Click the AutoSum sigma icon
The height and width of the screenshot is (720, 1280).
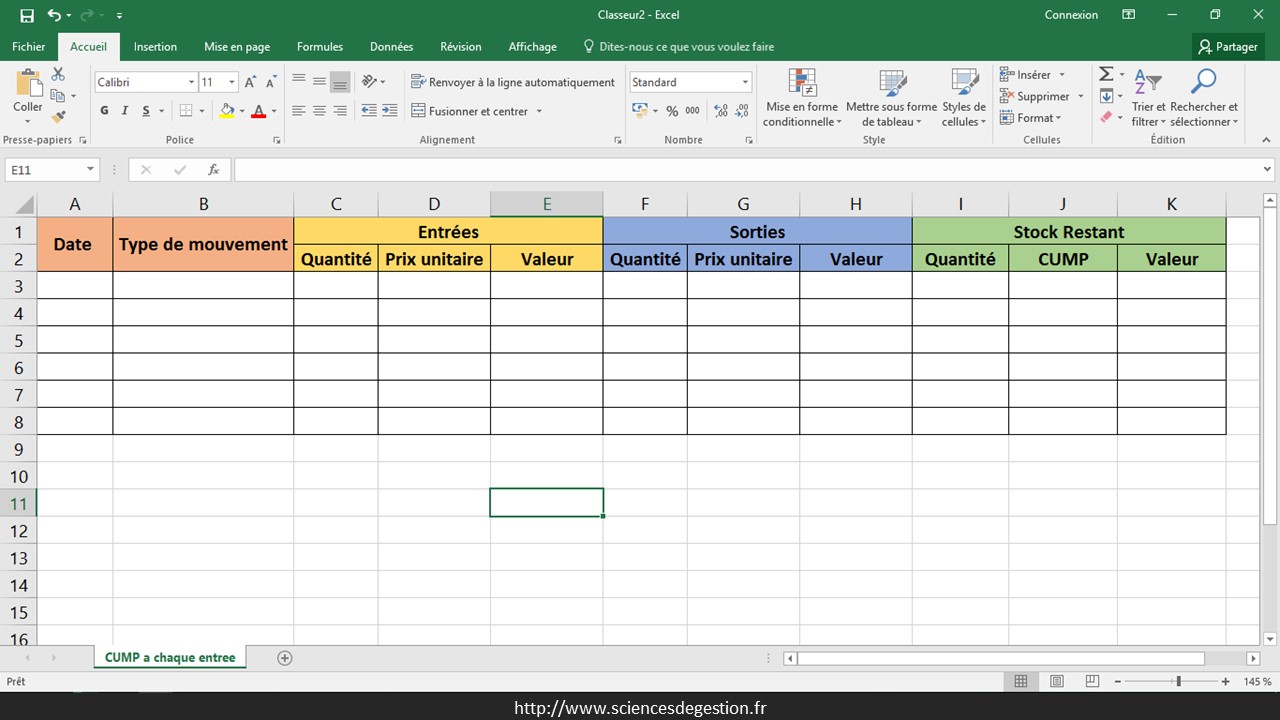pos(1106,75)
